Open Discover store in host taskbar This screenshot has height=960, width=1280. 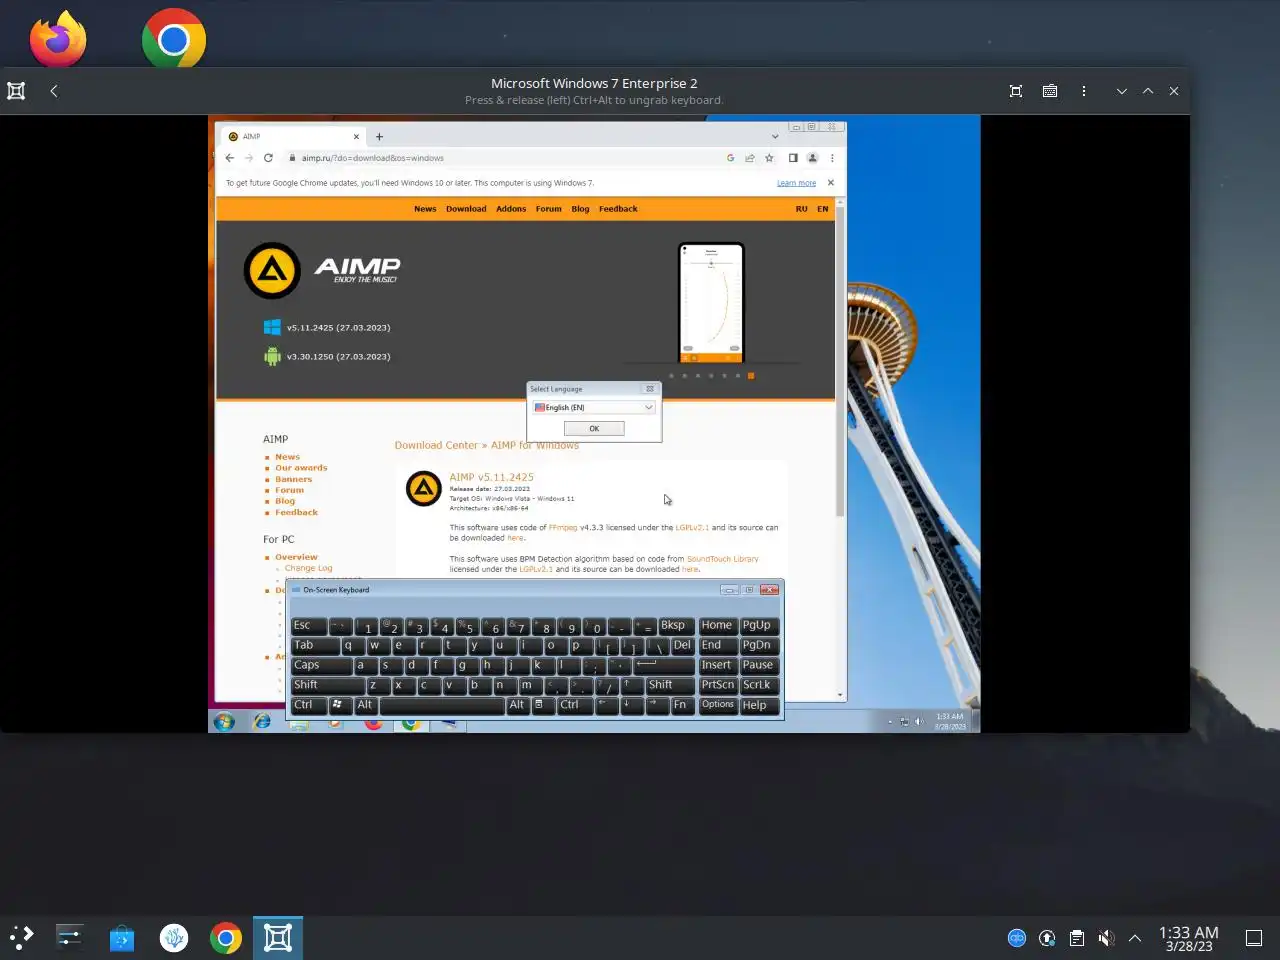[x=122, y=938]
